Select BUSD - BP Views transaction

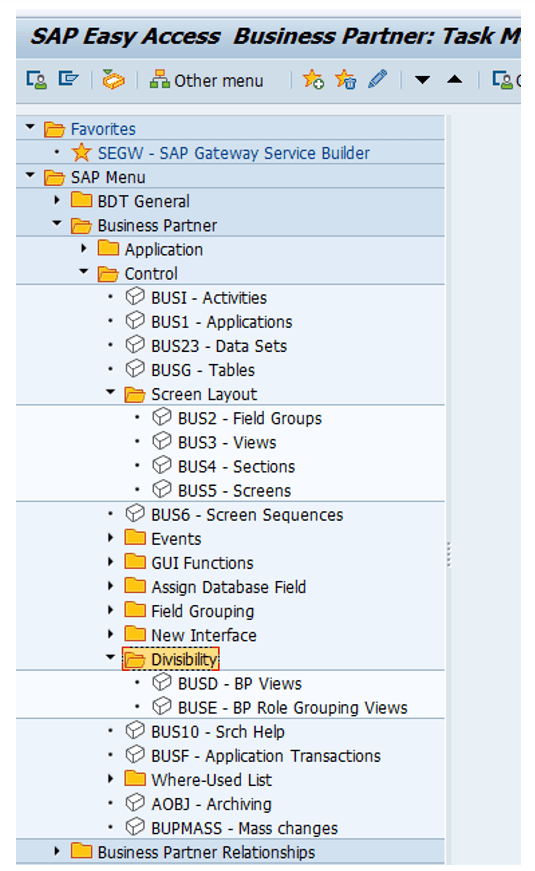[240, 683]
